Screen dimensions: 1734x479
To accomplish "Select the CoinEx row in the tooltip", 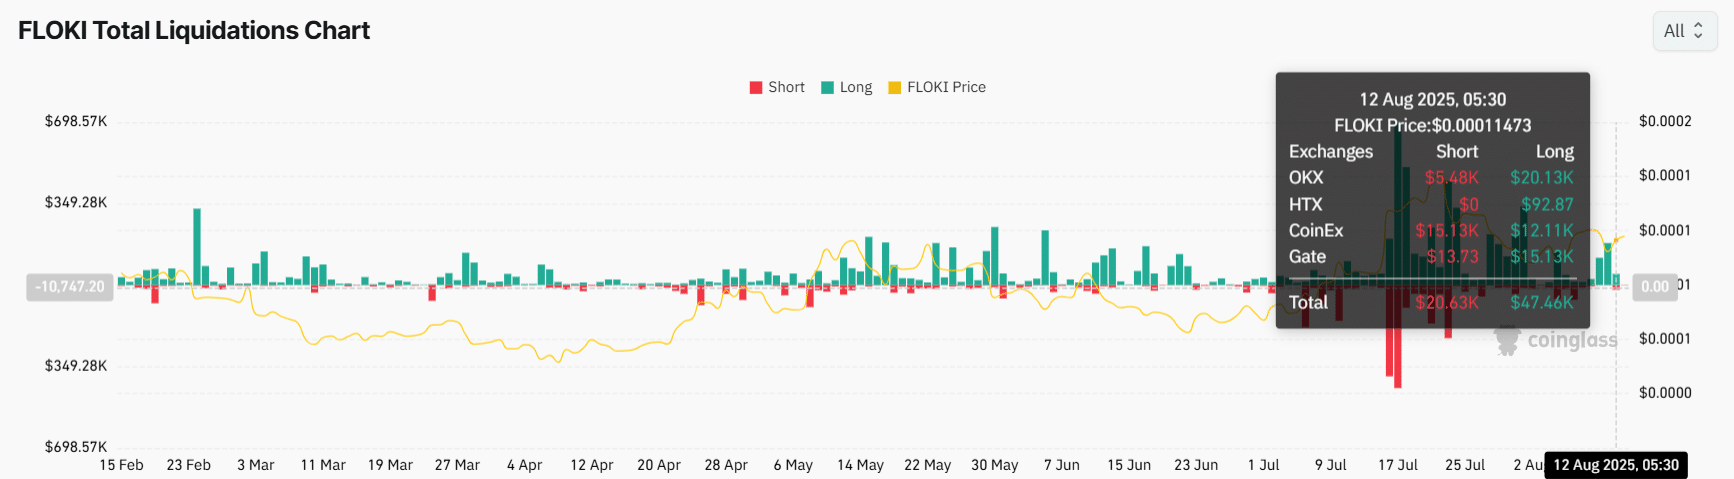I will coord(1431,230).
